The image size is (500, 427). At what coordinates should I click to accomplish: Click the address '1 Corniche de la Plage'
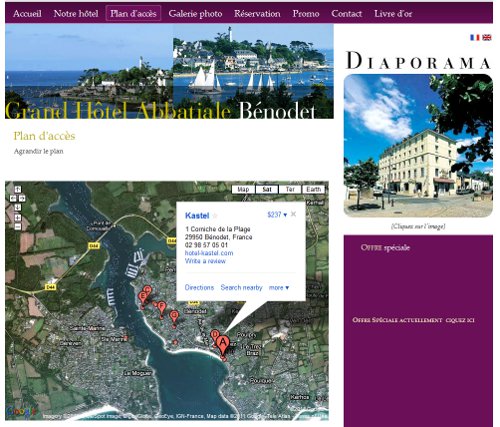click(218, 229)
